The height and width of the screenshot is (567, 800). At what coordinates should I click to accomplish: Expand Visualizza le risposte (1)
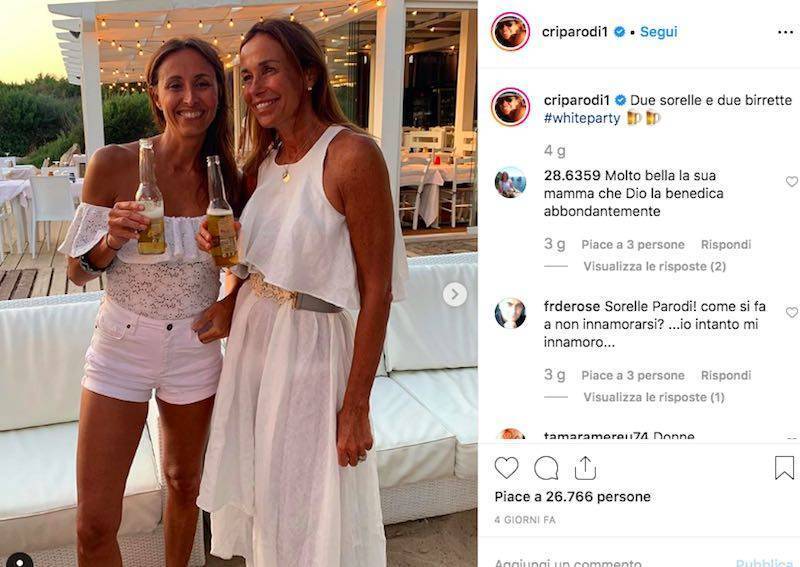[654, 397]
